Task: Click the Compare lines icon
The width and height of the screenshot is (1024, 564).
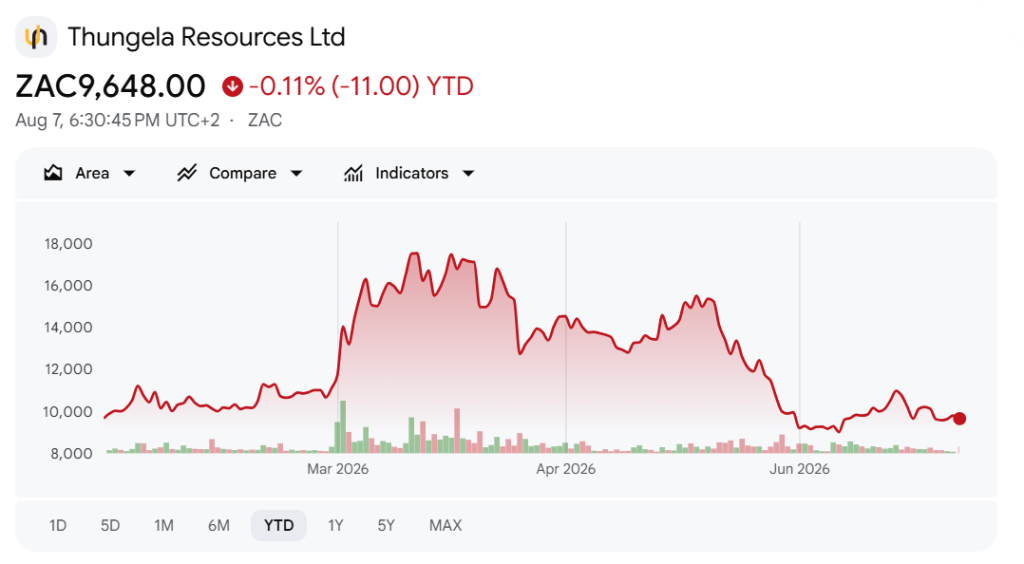Action: pos(187,173)
